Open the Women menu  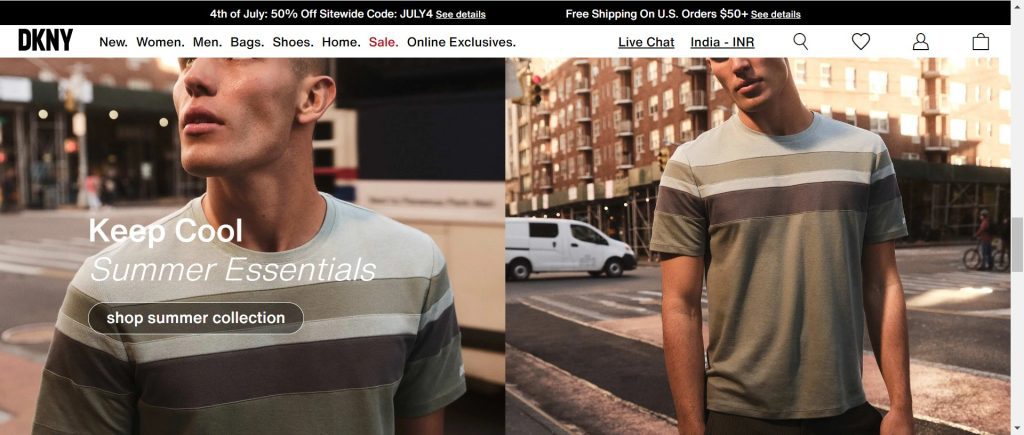point(160,42)
